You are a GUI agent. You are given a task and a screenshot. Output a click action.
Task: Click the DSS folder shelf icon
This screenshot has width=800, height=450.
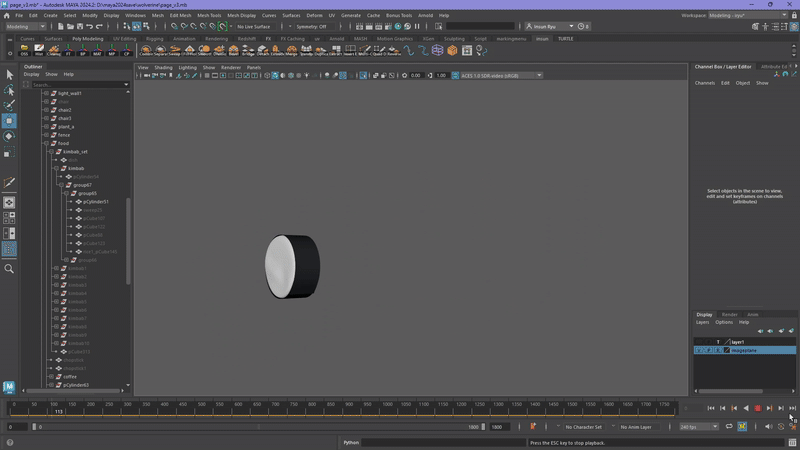click(24, 50)
